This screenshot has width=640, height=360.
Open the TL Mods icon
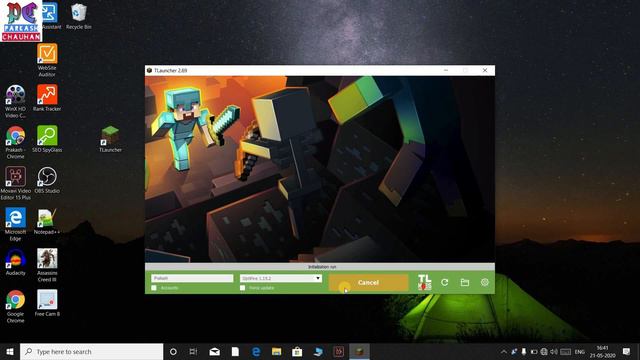click(x=424, y=282)
